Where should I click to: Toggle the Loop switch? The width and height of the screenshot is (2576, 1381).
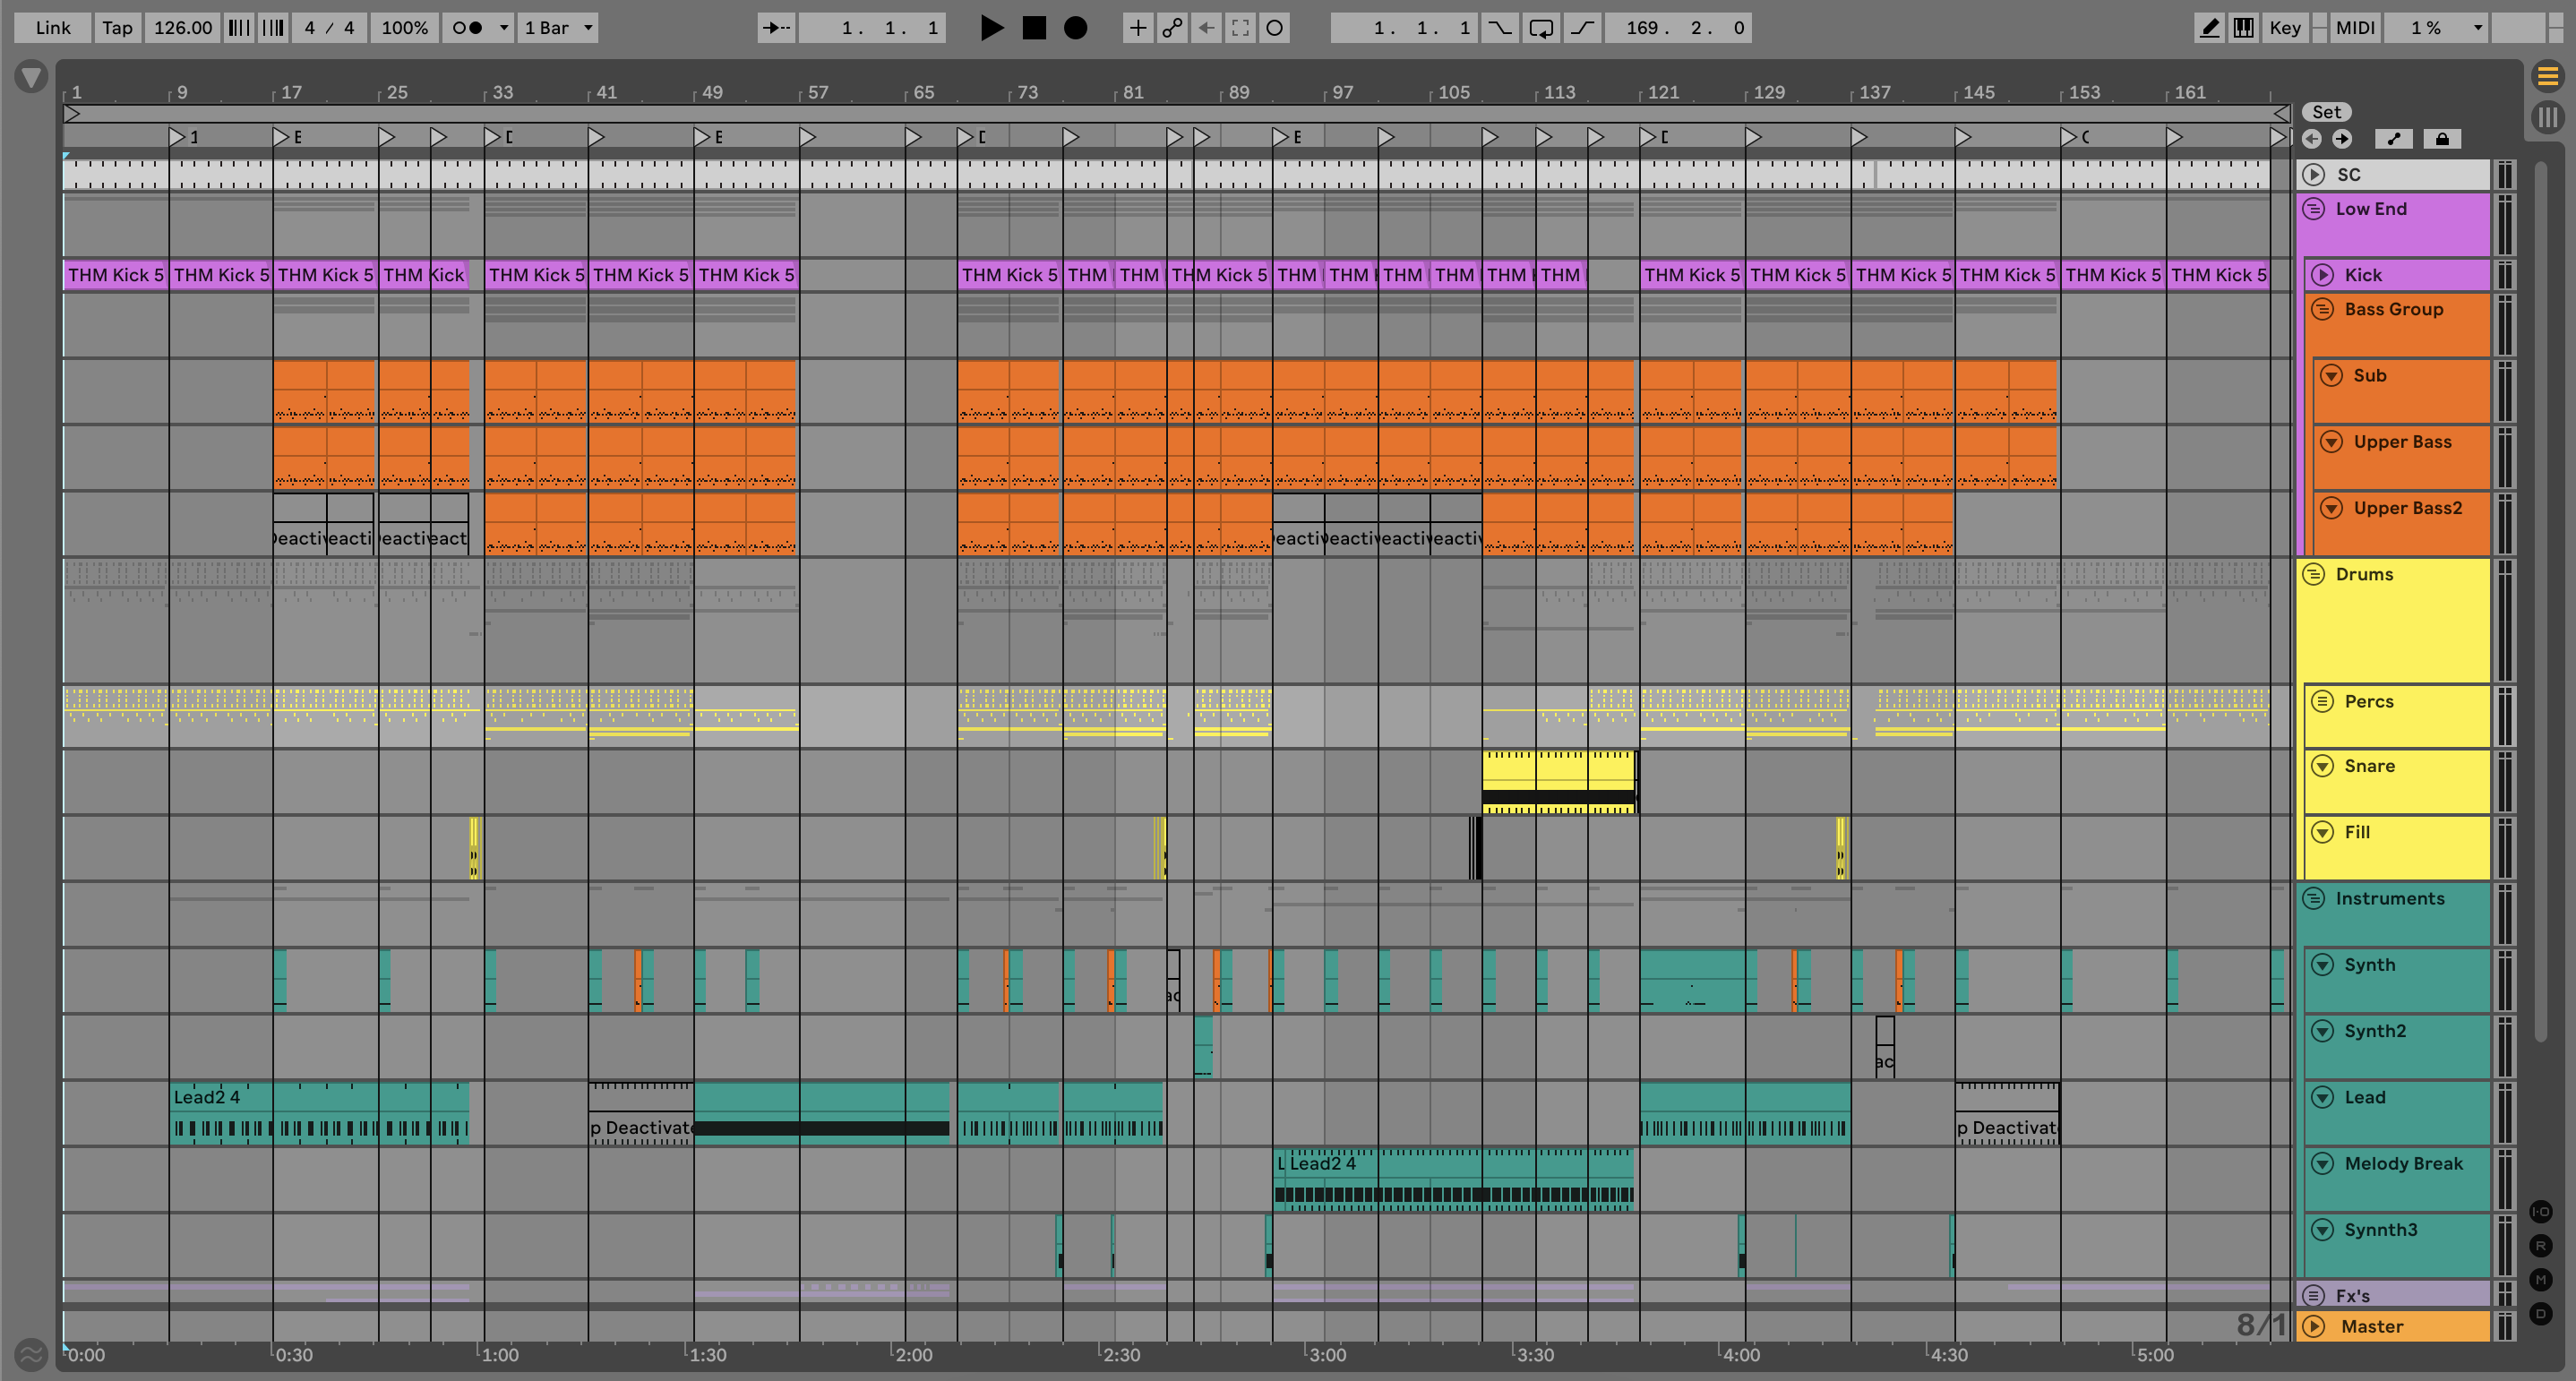tap(1541, 28)
